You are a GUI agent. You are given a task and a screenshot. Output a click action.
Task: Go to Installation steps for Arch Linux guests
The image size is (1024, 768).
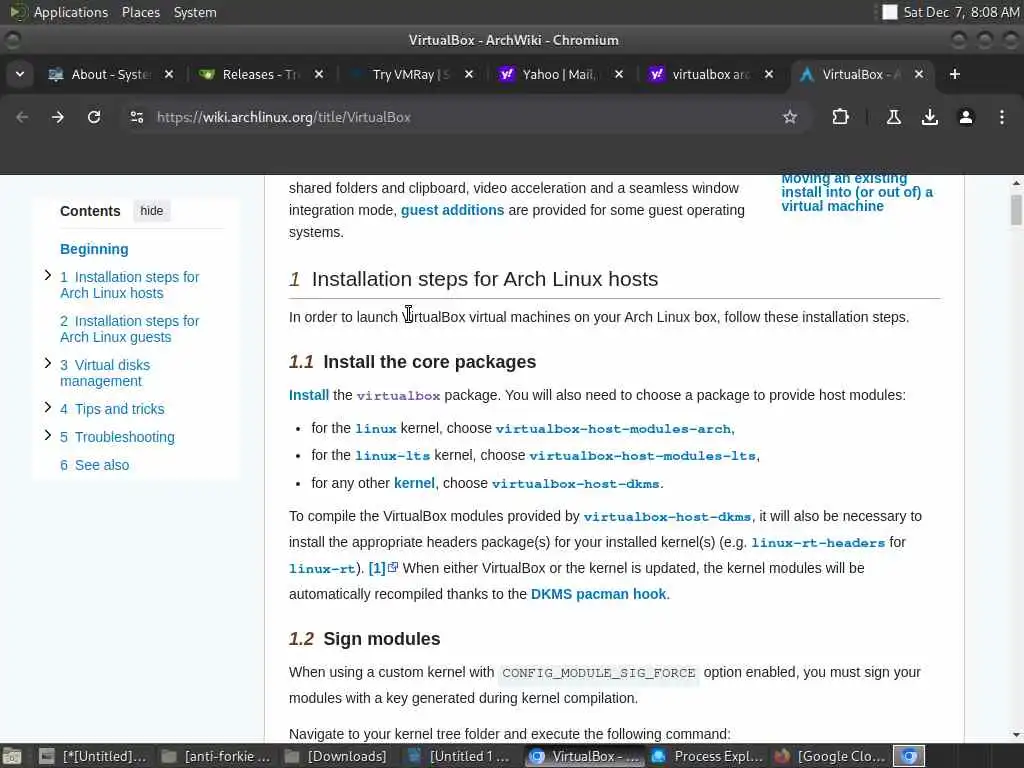tap(129, 329)
